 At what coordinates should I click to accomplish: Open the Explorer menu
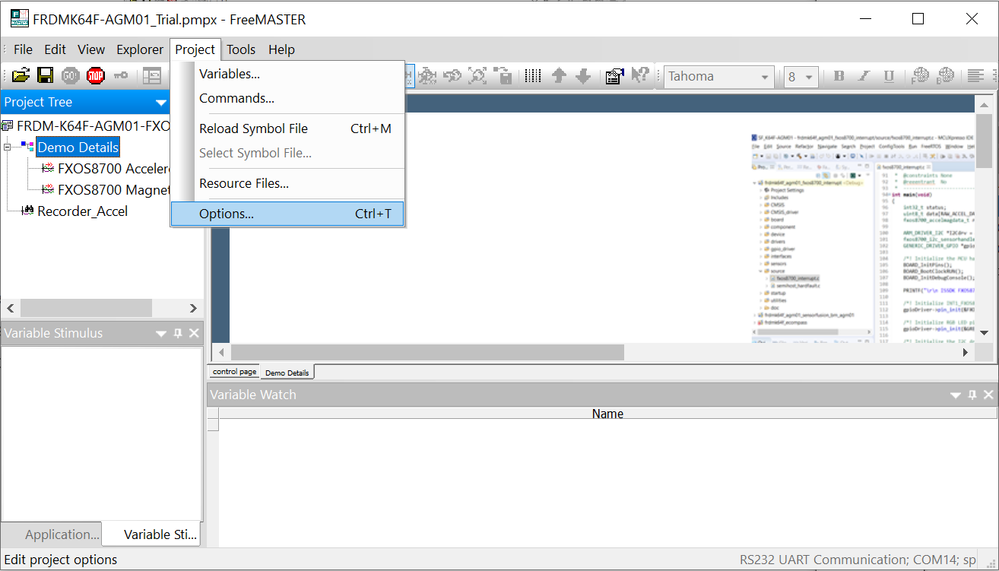coord(140,49)
